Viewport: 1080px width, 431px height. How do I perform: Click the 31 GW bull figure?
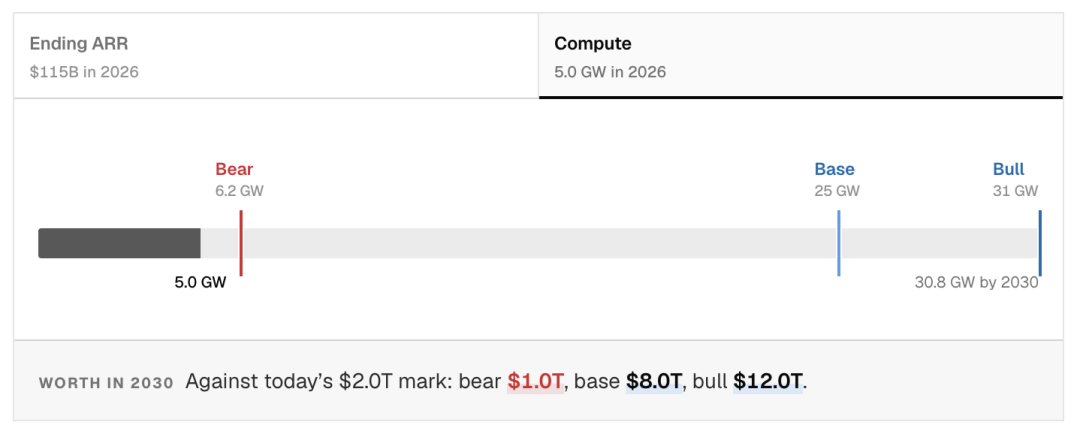(x=1015, y=191)
